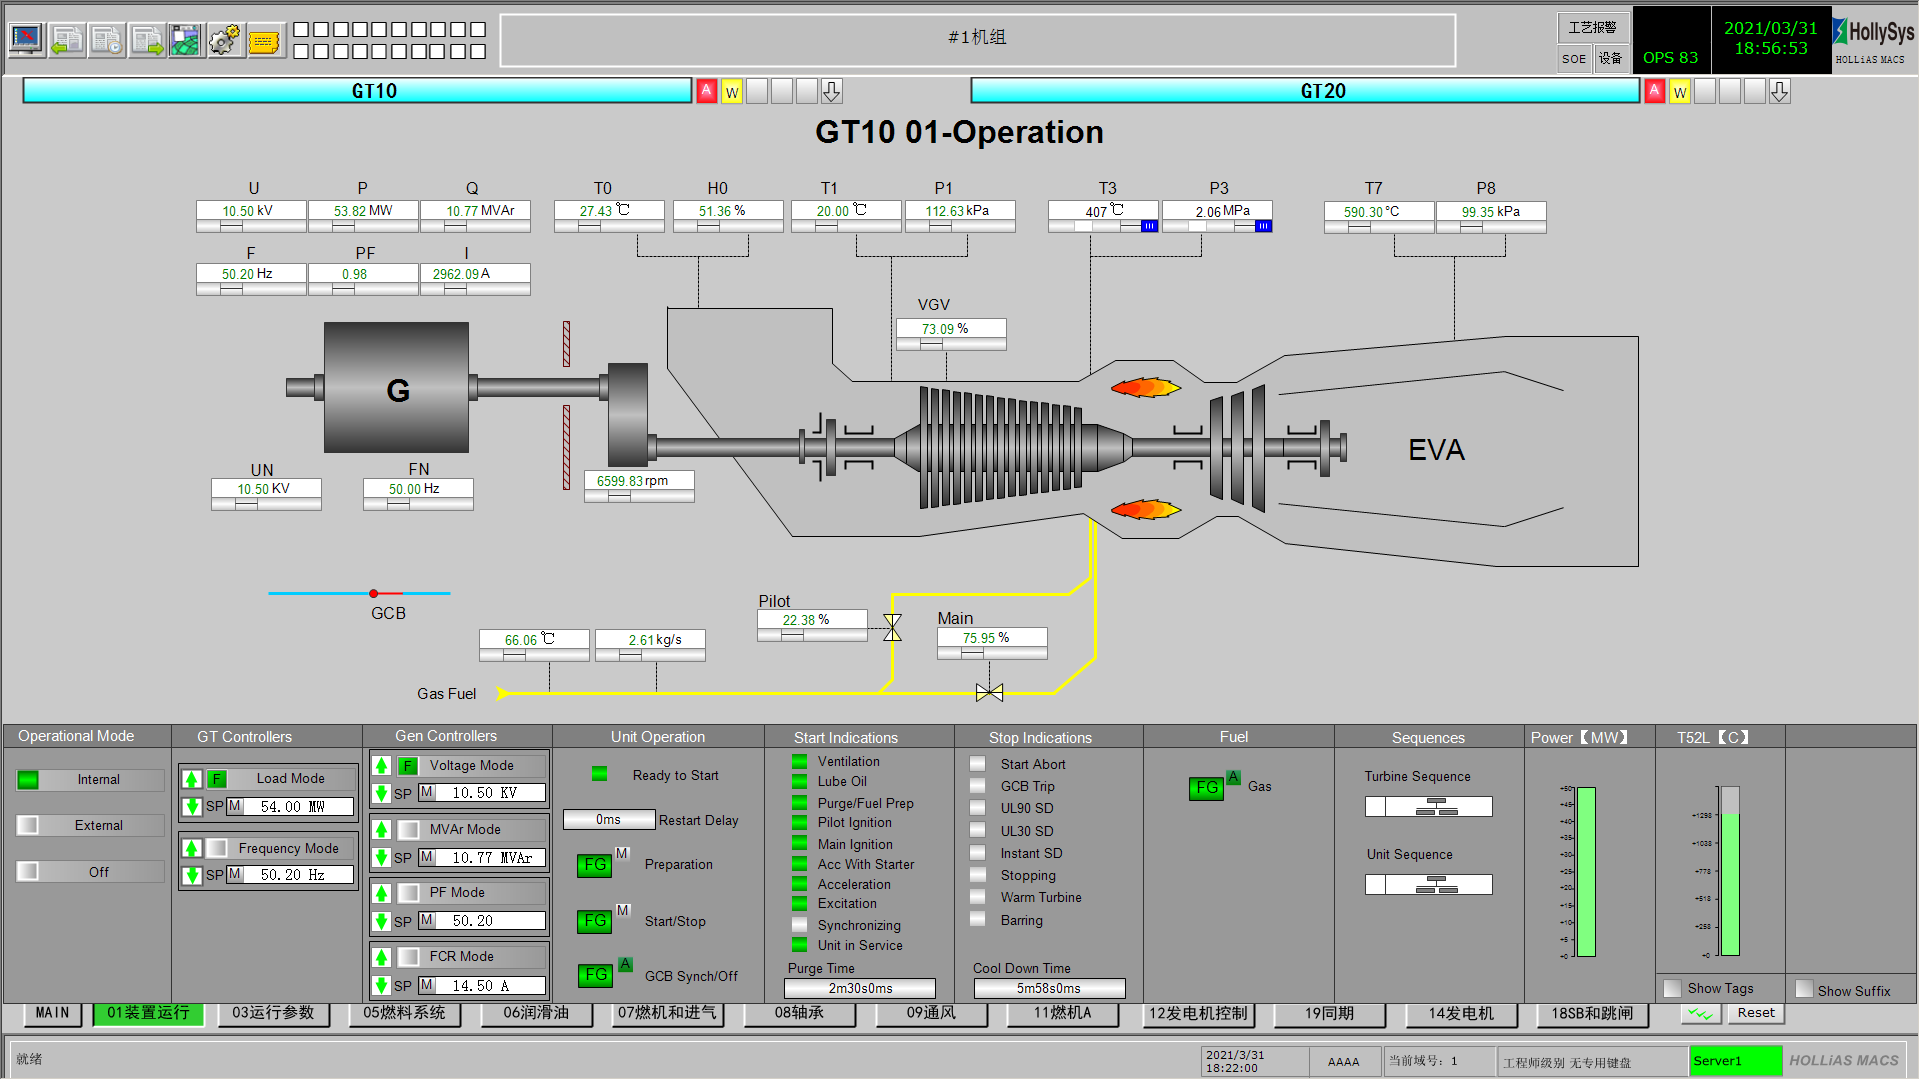Go to previous page with green left arrow
This screenshot has width=1920, height=1080.
67,40
